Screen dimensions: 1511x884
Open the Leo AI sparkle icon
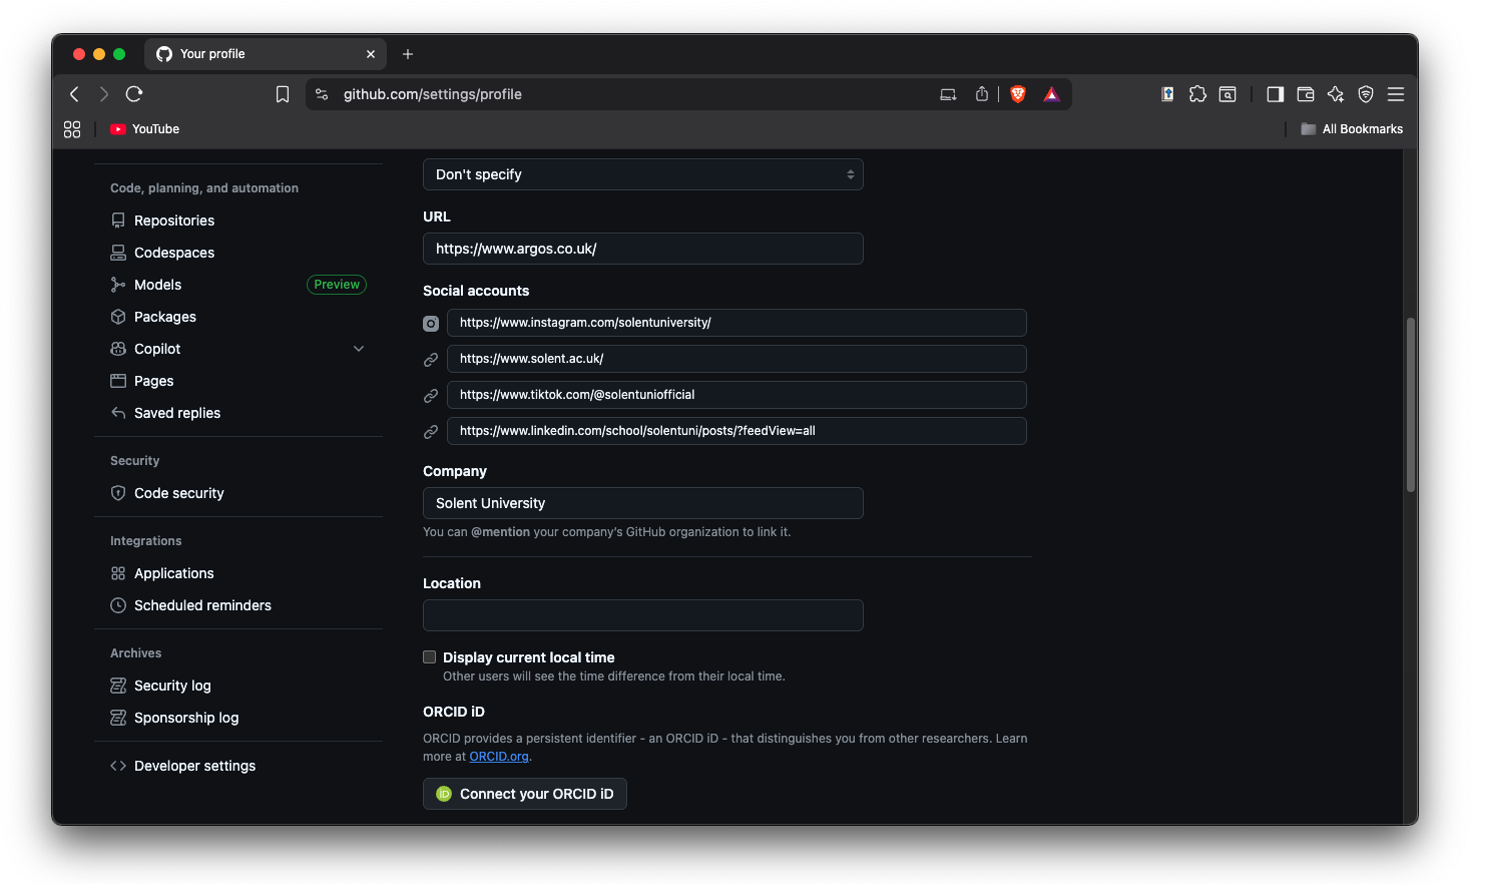coord(1335,94)
